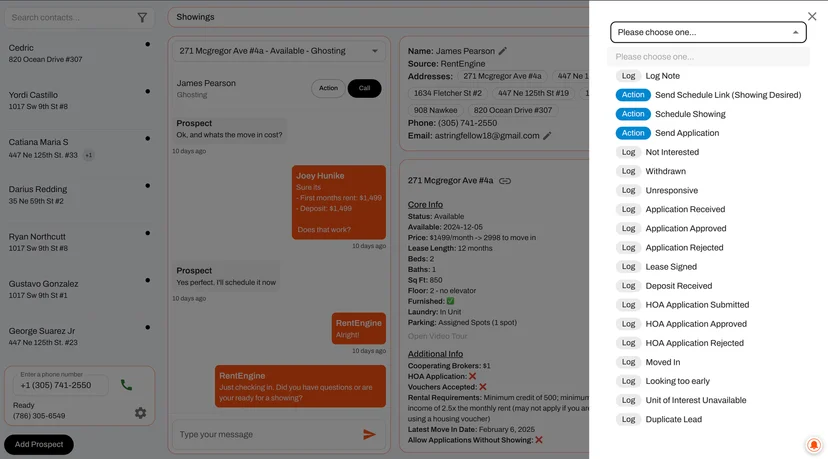Click the Add Prospect button
Screen dimensions: 828x459
click(39, 445)
